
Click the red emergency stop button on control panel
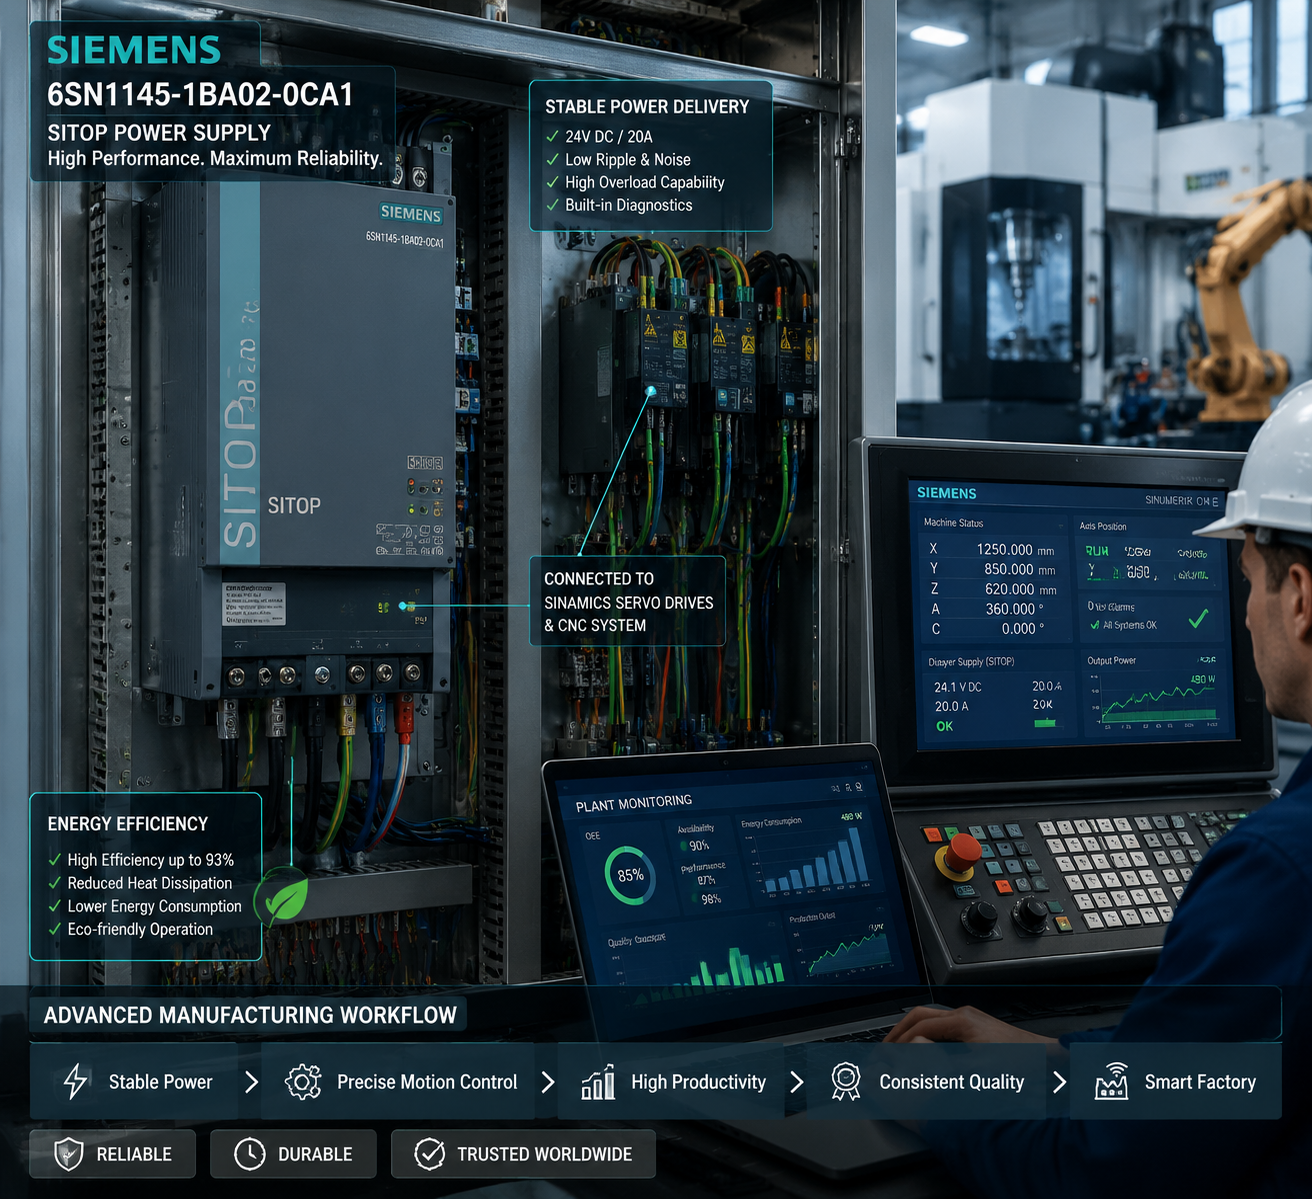point(962,854)
